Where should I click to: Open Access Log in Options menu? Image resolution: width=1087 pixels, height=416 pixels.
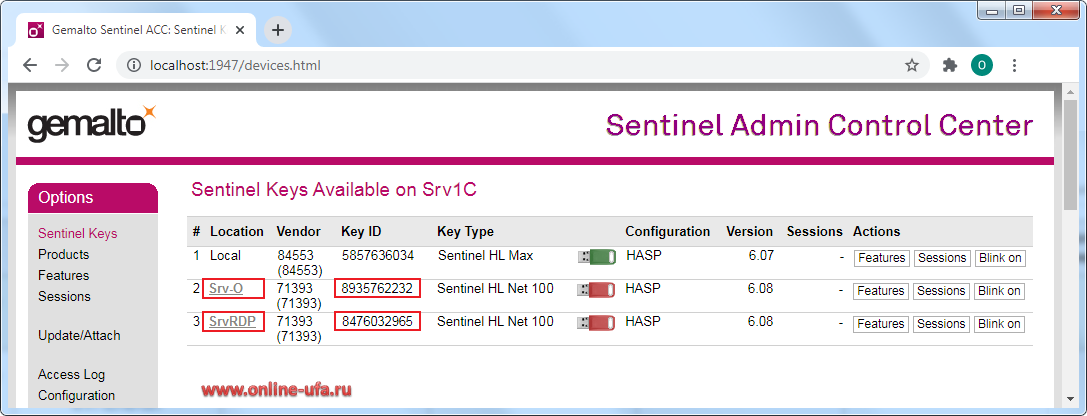coord(71,375)
